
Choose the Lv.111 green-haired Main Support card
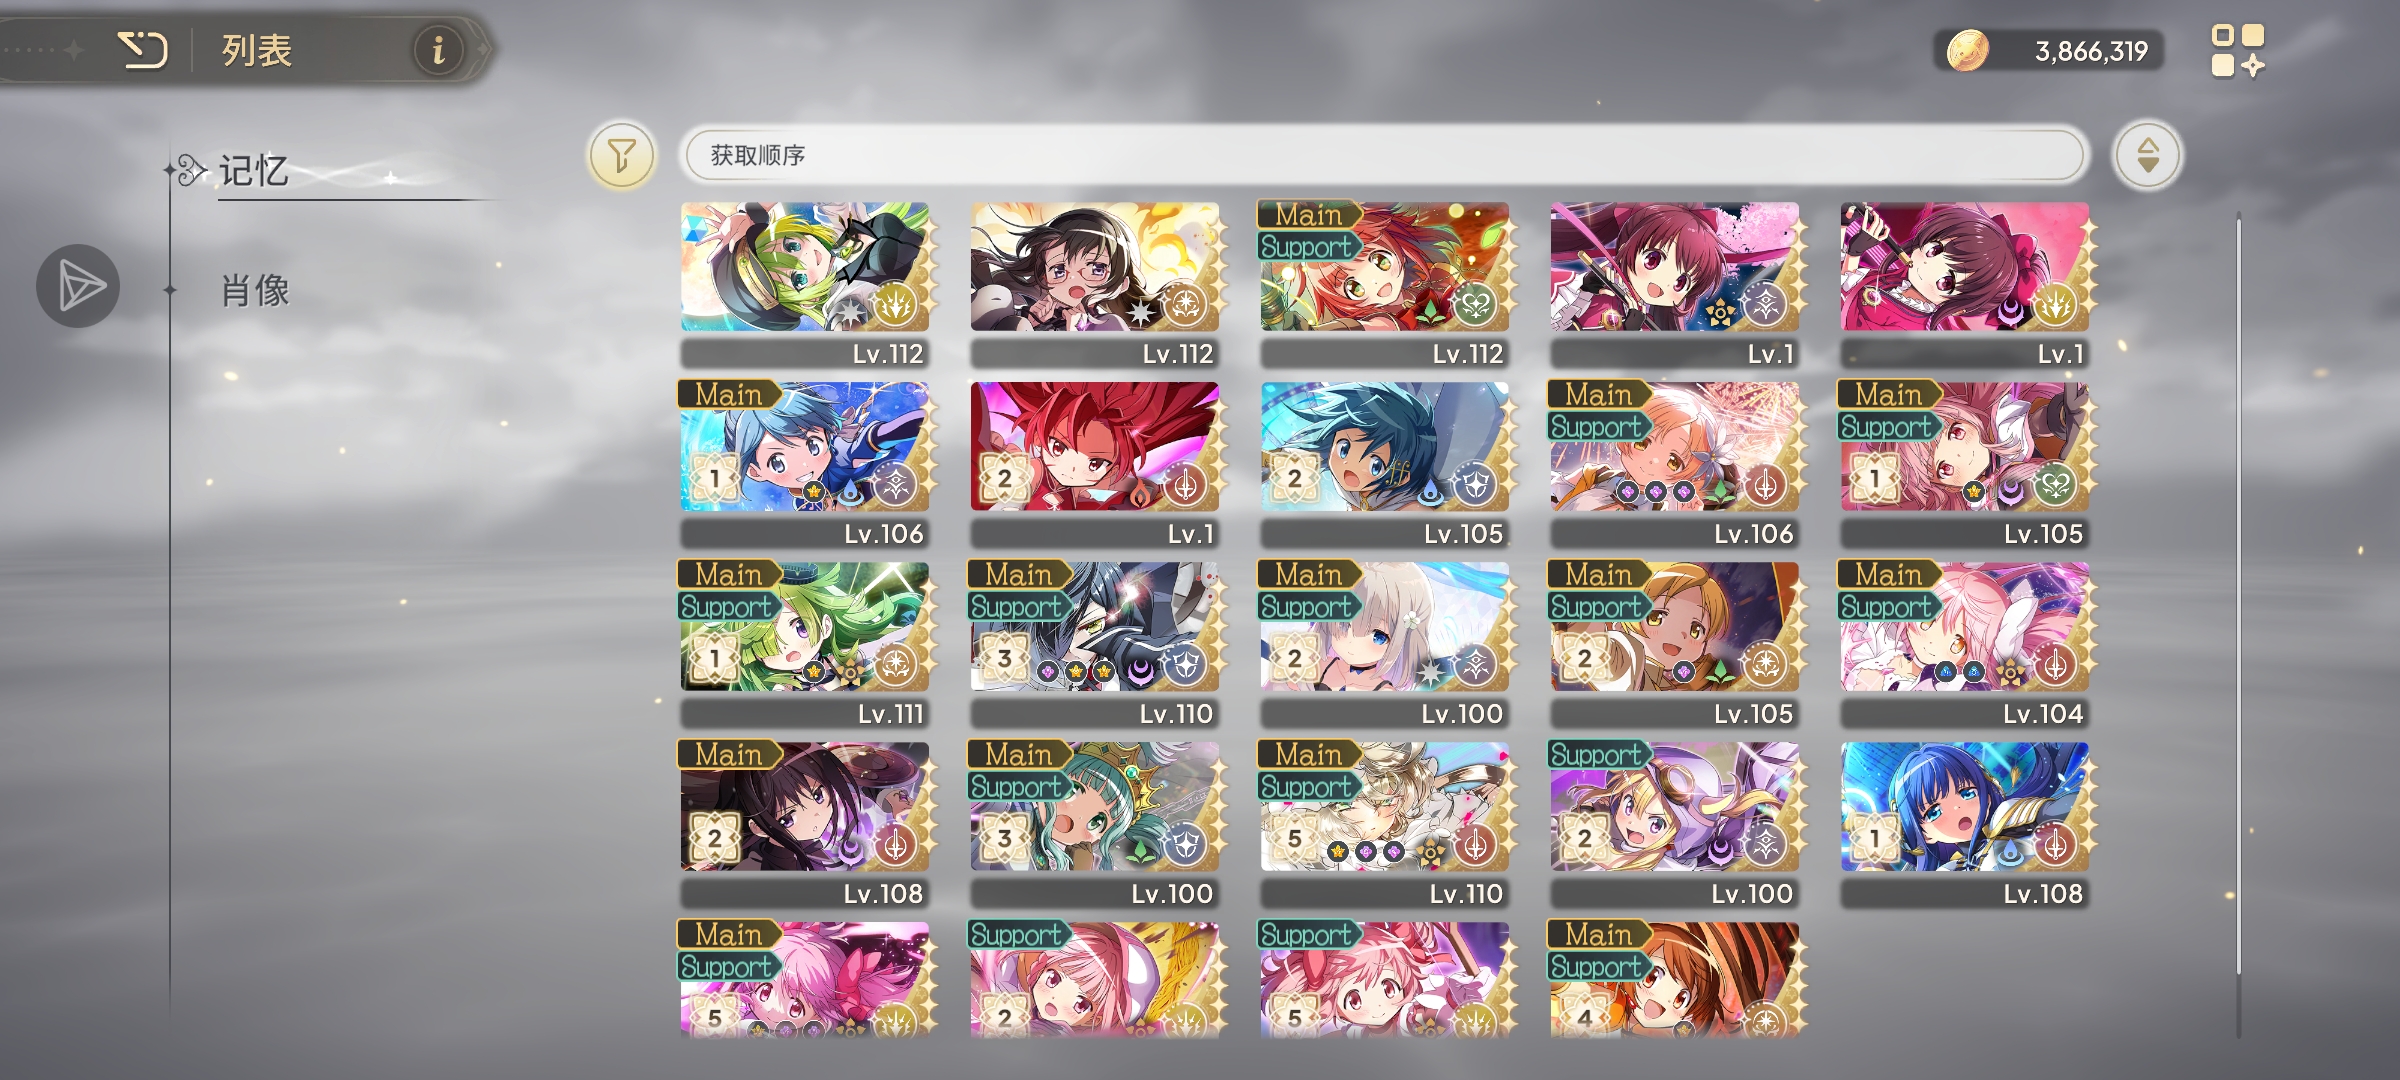(805, 645)
